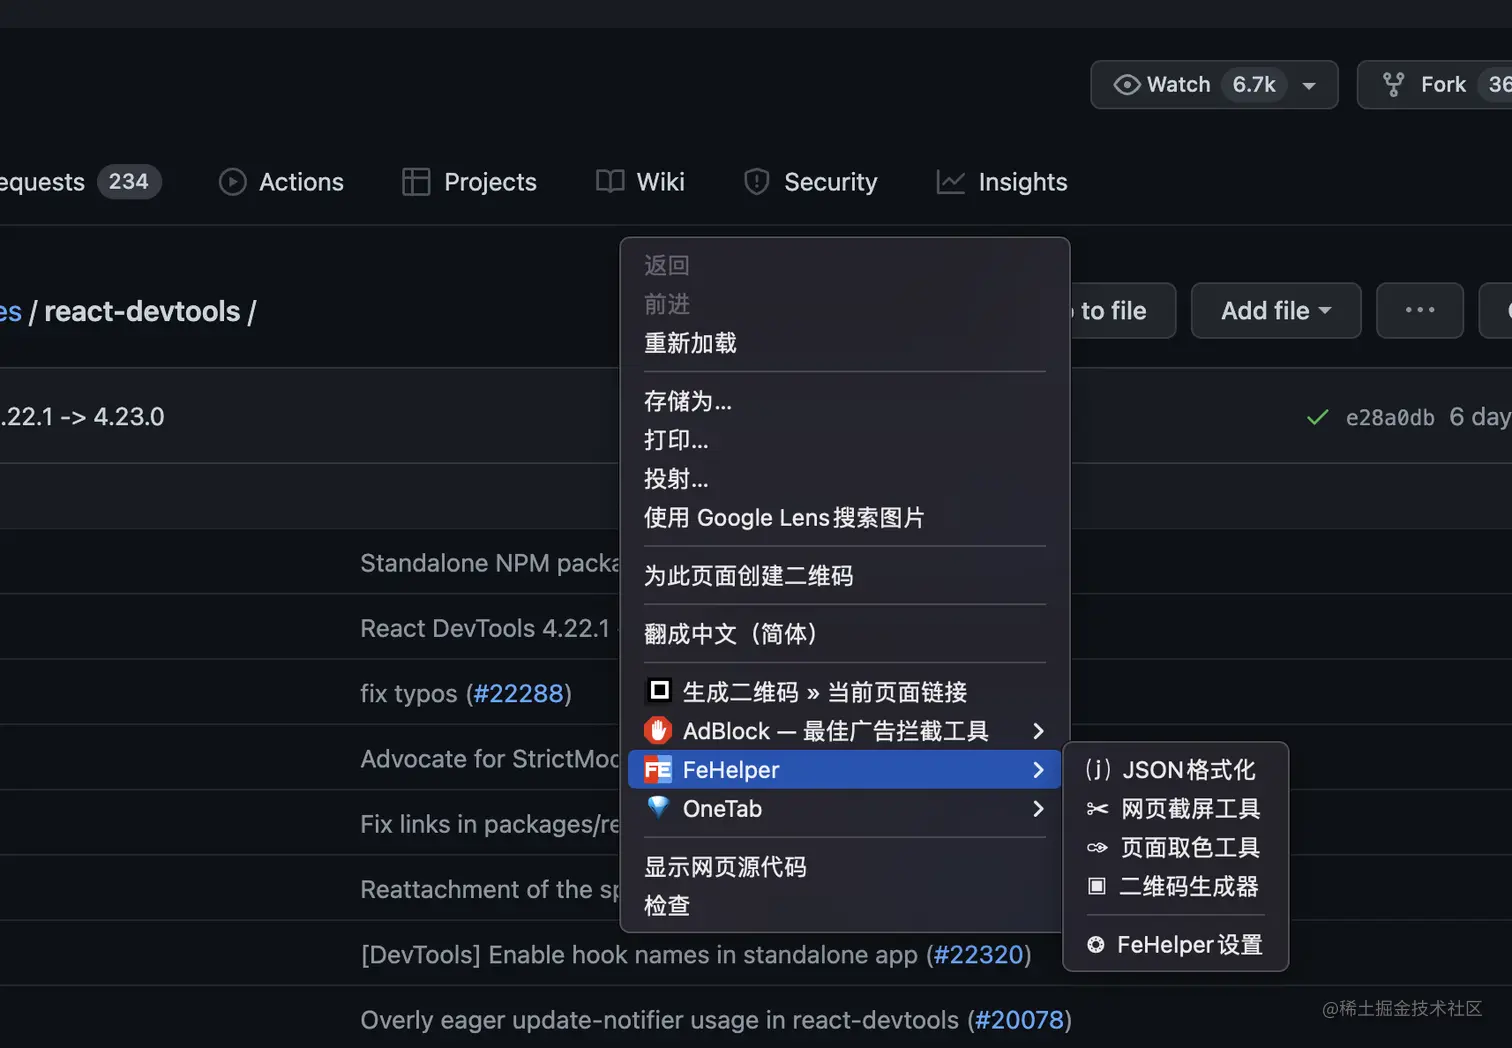Choose 页面取色工具 in submenu
The width and height of the screenshot is (1512, 1048).
[x=1176, y=848]
